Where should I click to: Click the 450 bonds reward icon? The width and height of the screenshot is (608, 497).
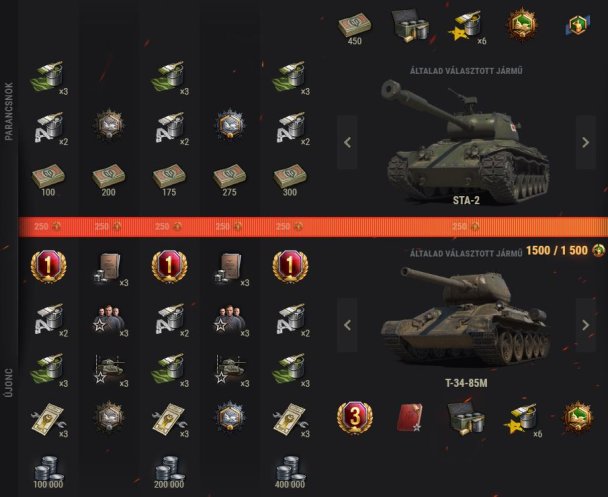click(354, 28)
